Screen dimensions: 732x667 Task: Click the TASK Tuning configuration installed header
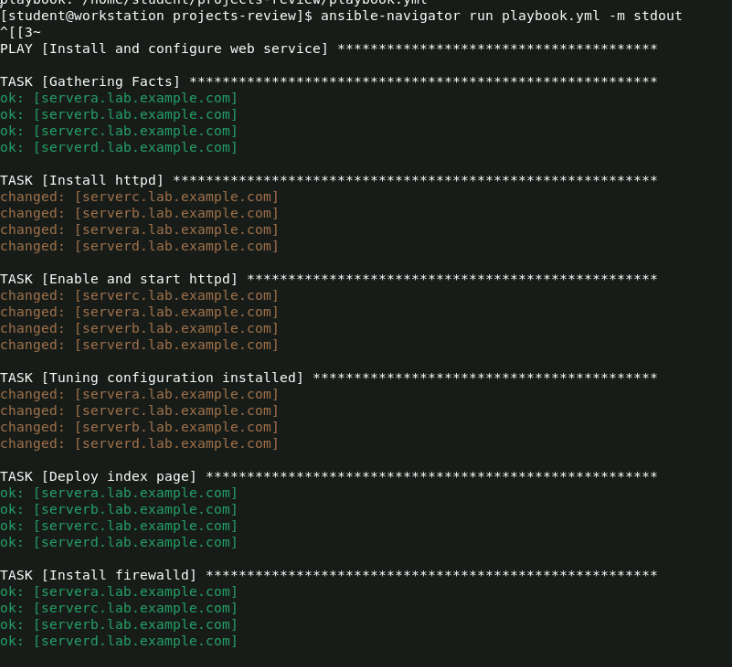click(x=152, y=378)
